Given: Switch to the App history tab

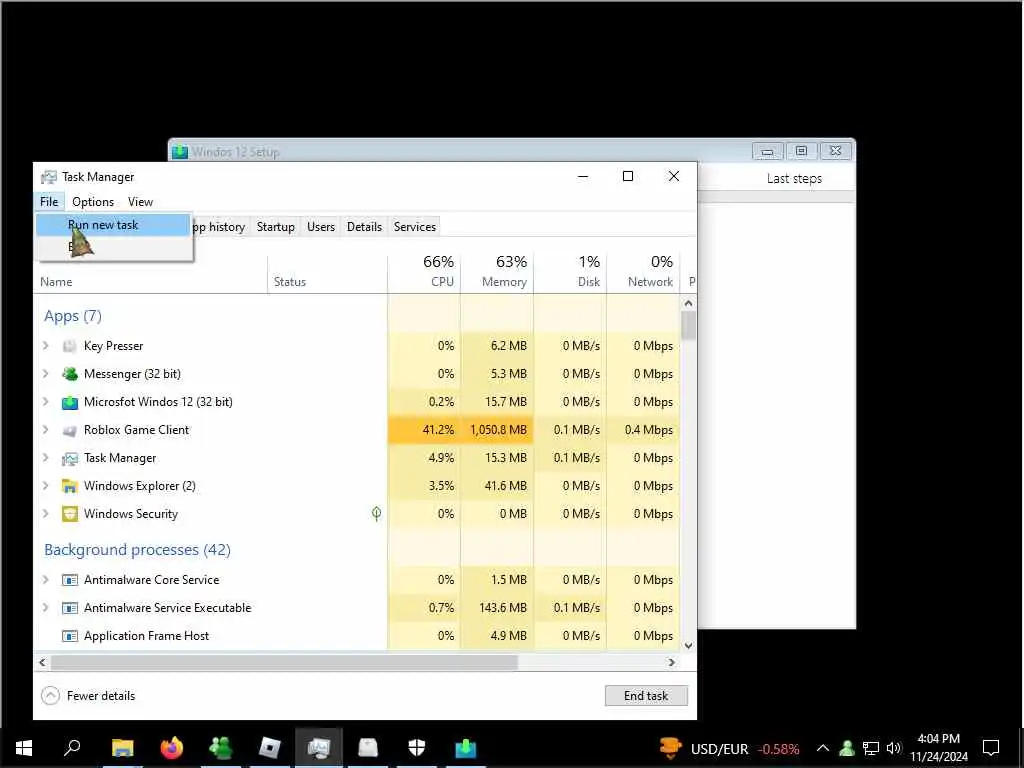Looking at the screenshot, I should (219, 227).
